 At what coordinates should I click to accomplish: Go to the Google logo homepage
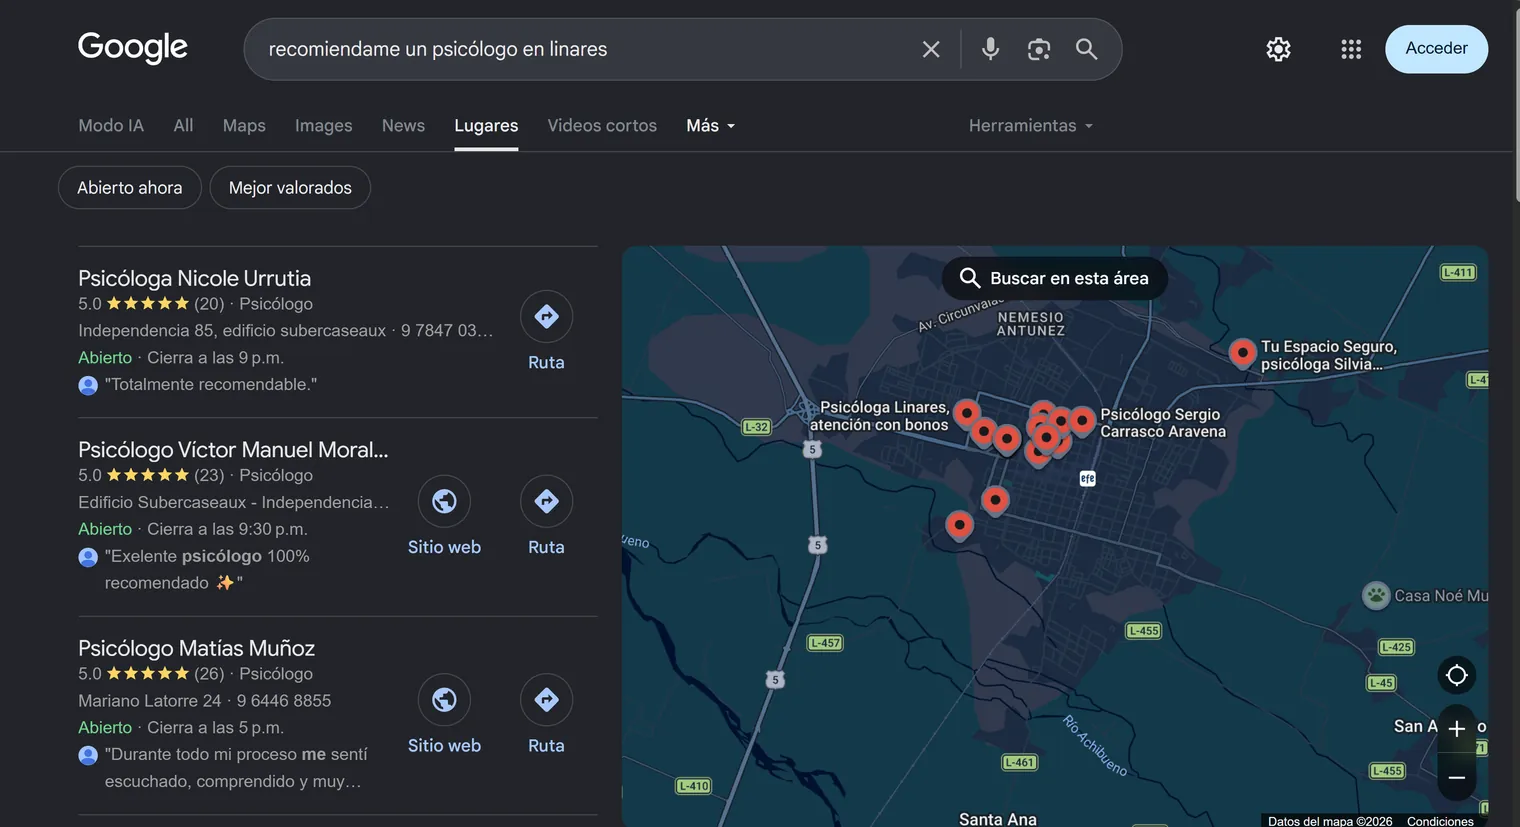point(133,47)
